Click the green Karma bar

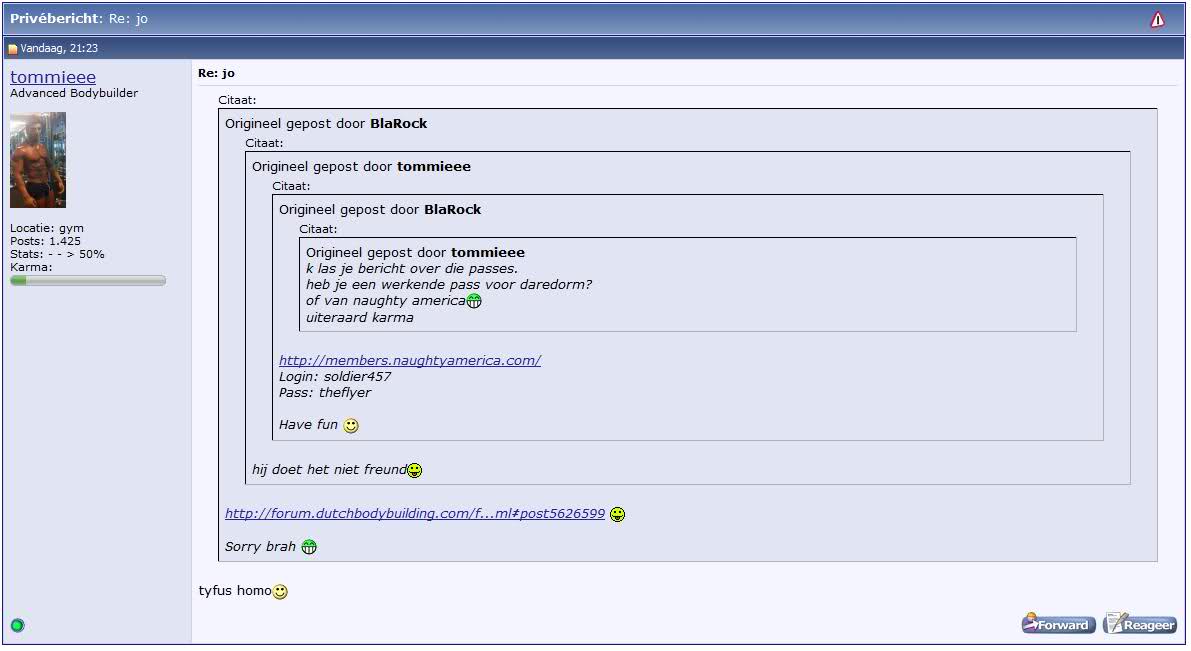coord(87,281)
